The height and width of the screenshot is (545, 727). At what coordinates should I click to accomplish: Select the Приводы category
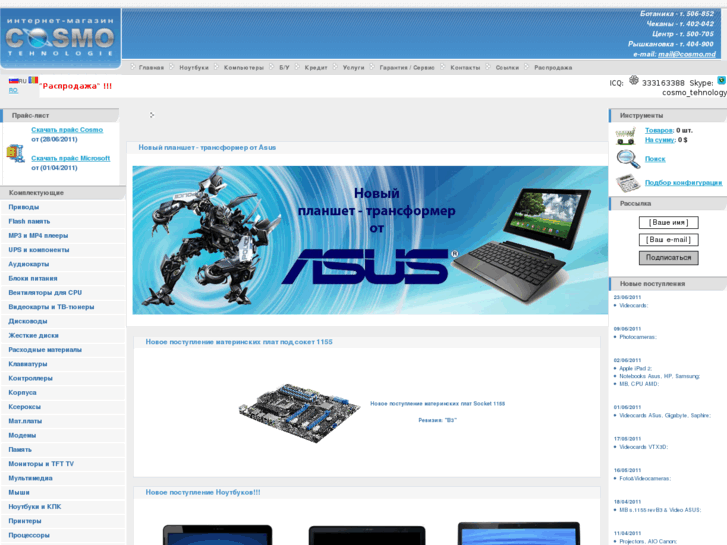point(24,207)
